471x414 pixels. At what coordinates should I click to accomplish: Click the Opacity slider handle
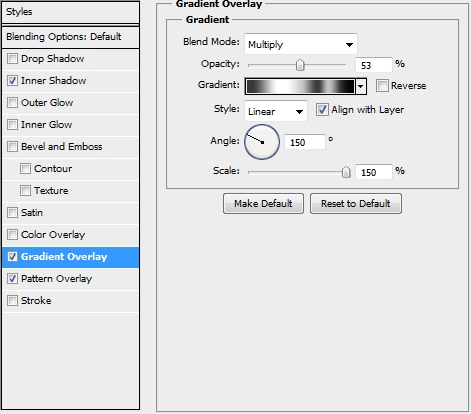(x=300, y=65)
